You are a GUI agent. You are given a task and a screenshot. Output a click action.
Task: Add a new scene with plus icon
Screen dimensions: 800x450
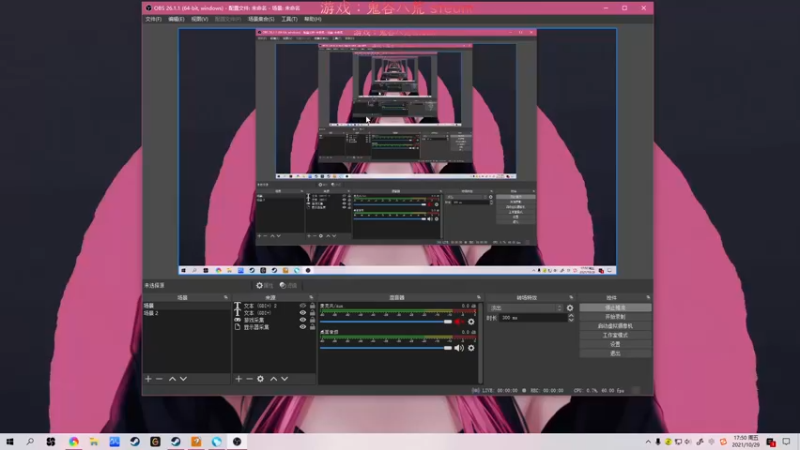[x=148, y=379]
